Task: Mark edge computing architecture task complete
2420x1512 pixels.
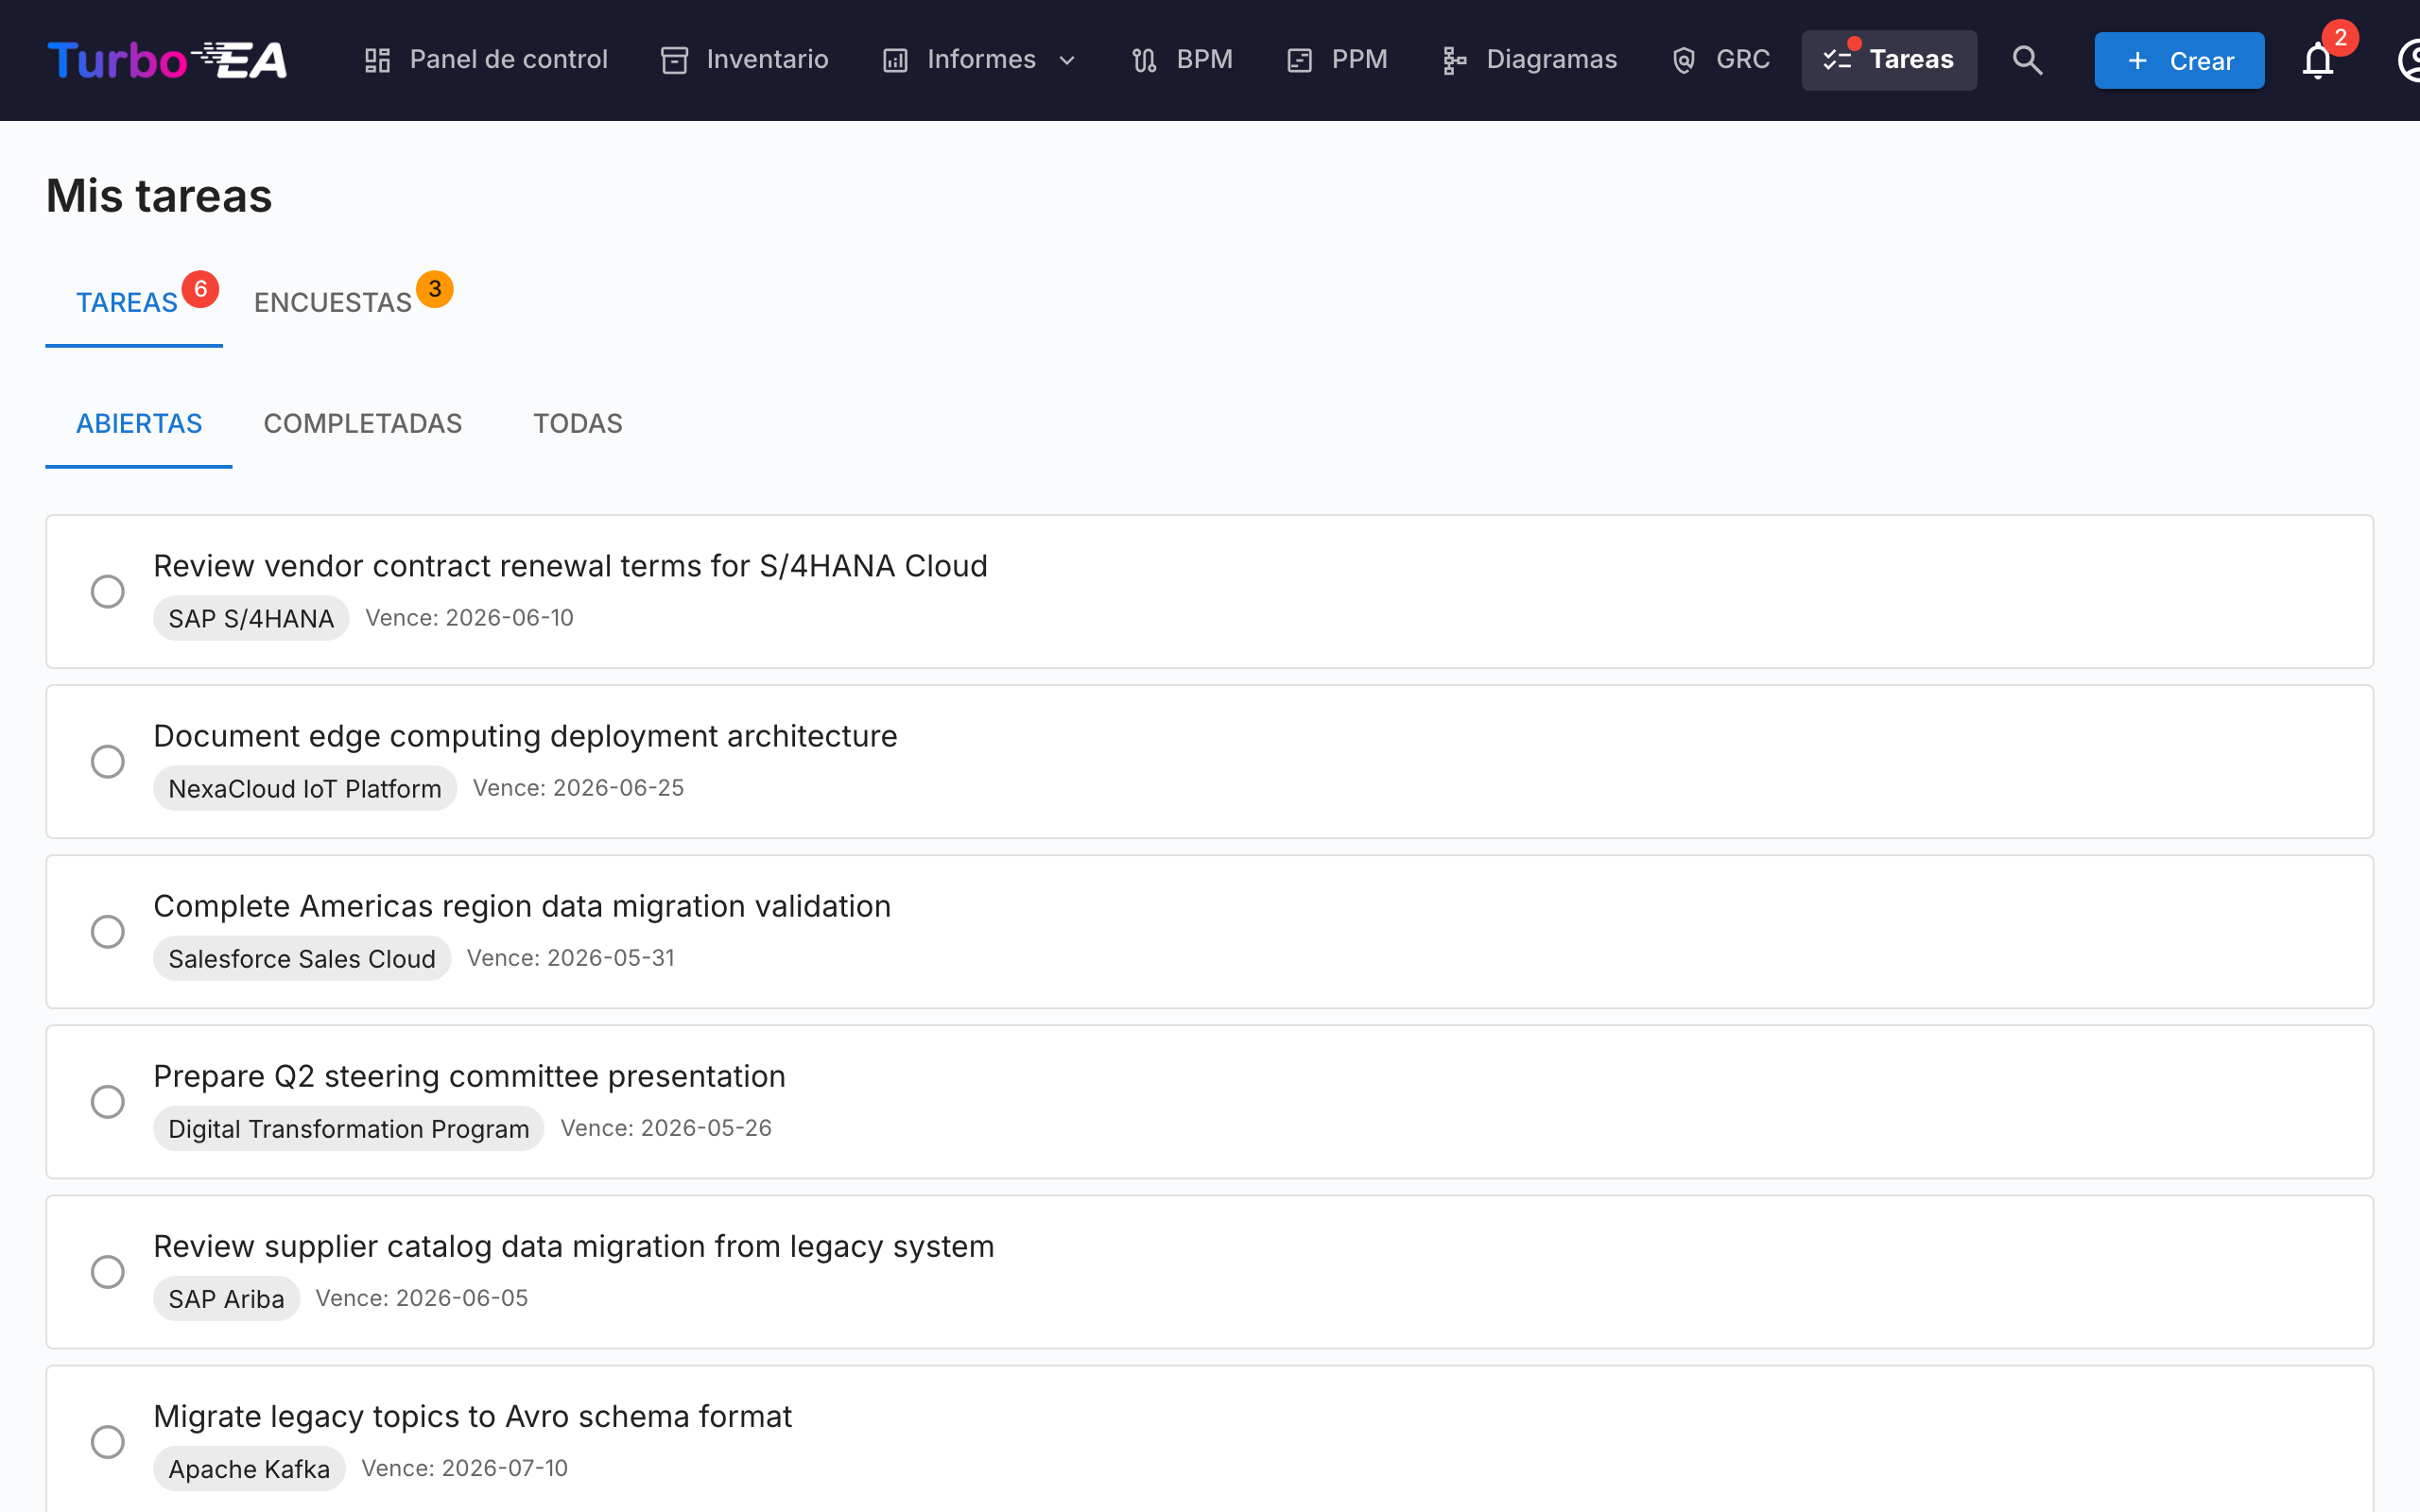Action: (x=108, y=761)
